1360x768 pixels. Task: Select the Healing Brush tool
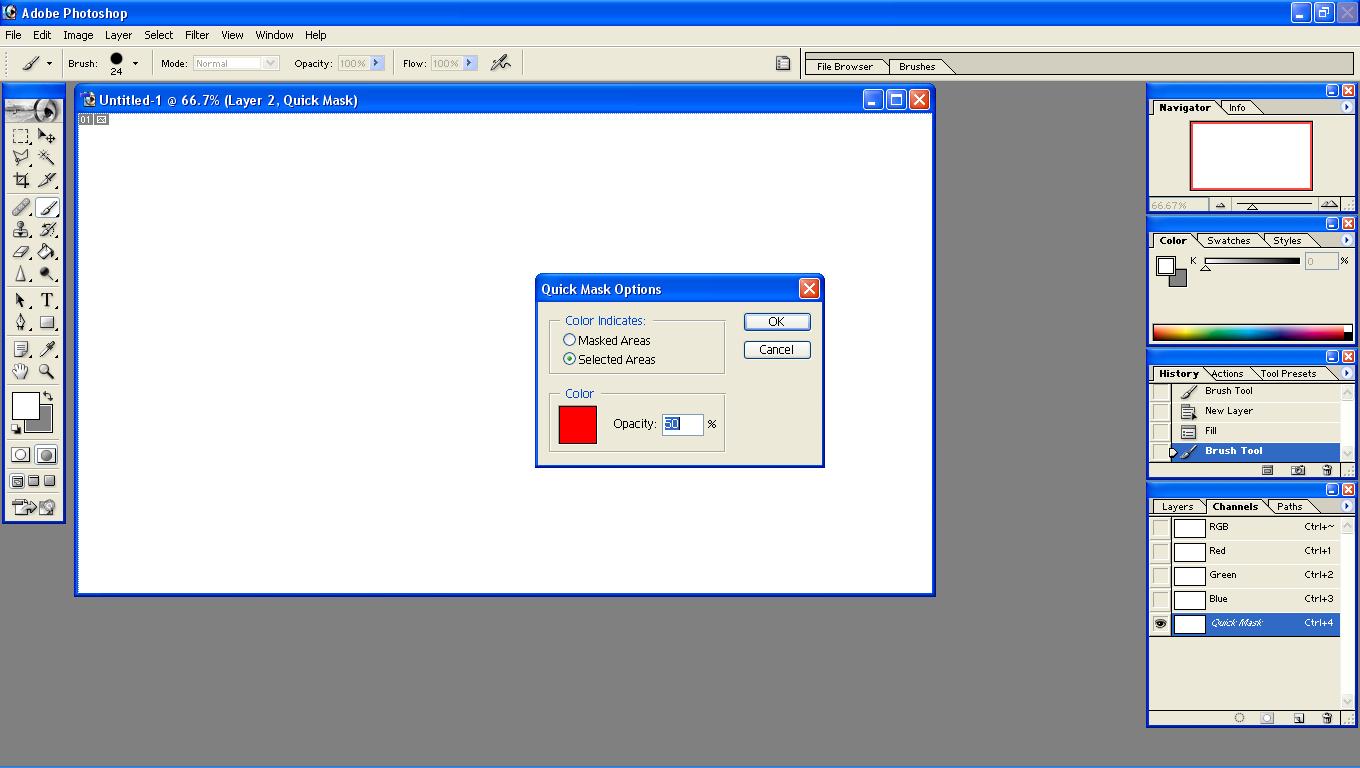click(21, 208)
